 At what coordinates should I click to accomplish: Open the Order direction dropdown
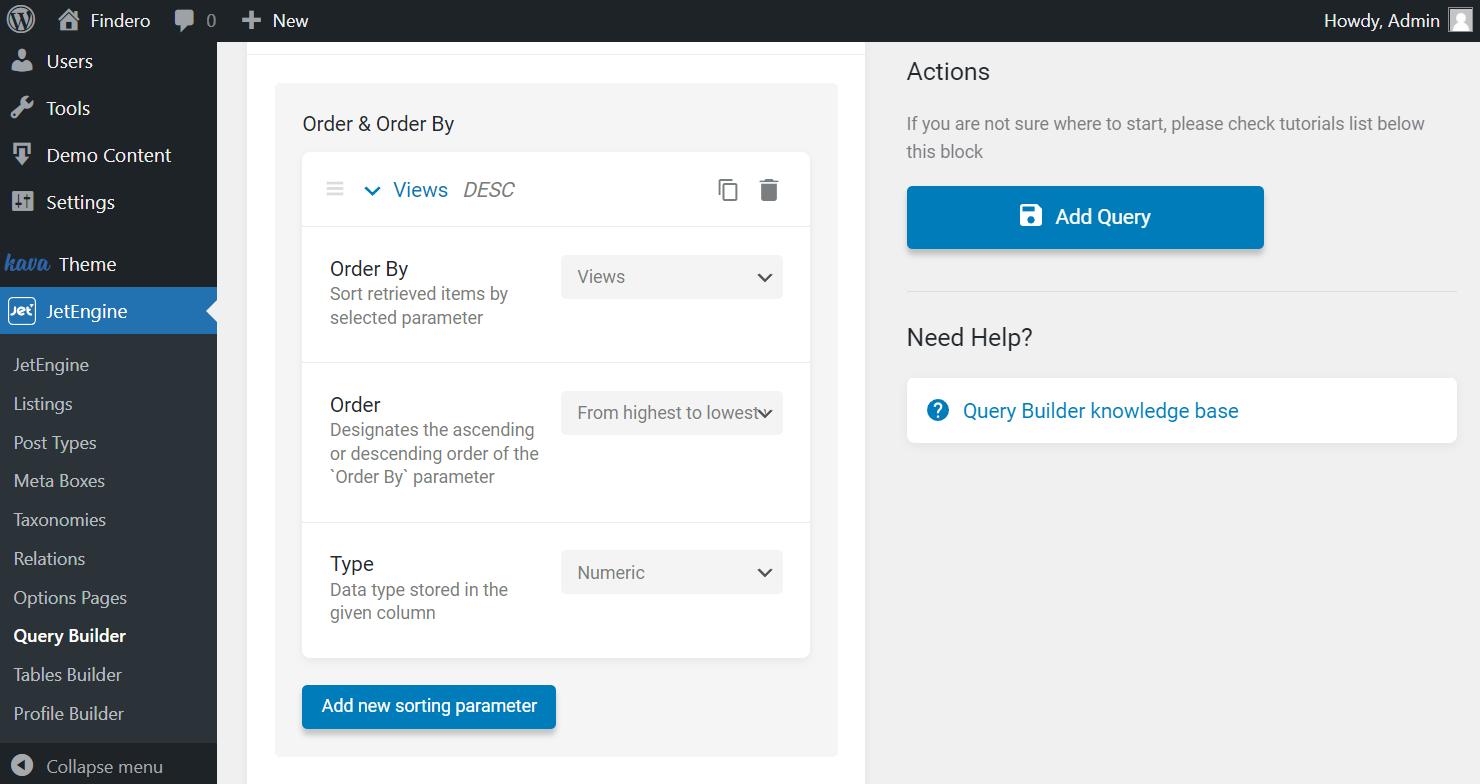pos(671,413)
